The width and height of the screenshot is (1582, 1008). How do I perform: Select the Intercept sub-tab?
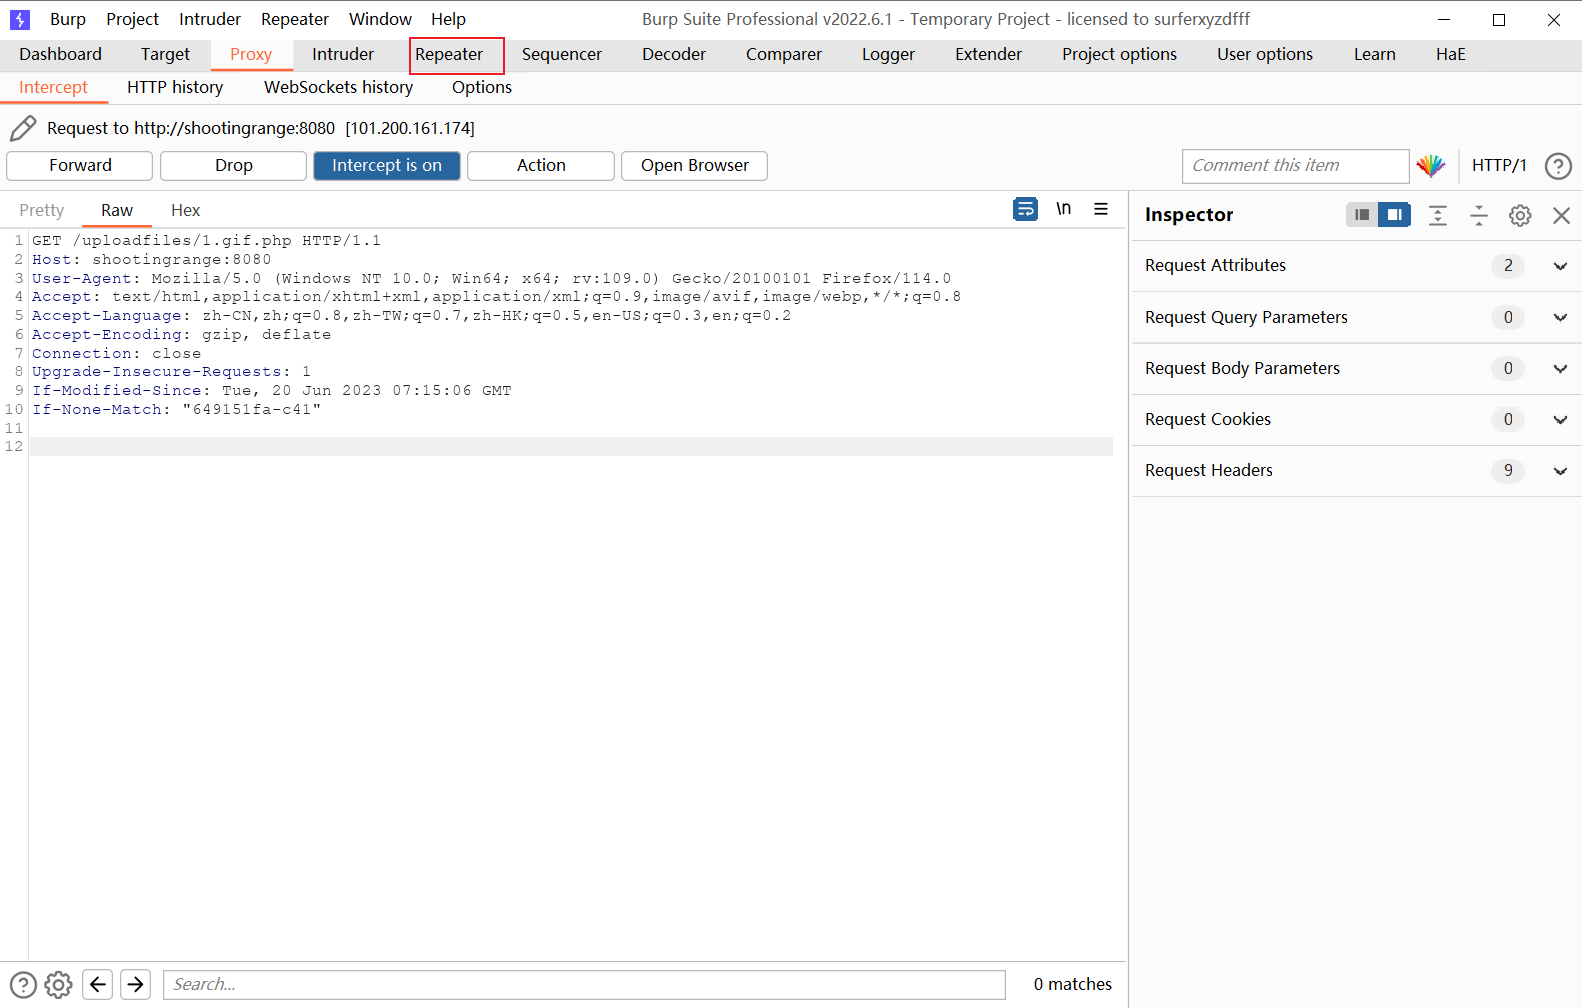54,88
